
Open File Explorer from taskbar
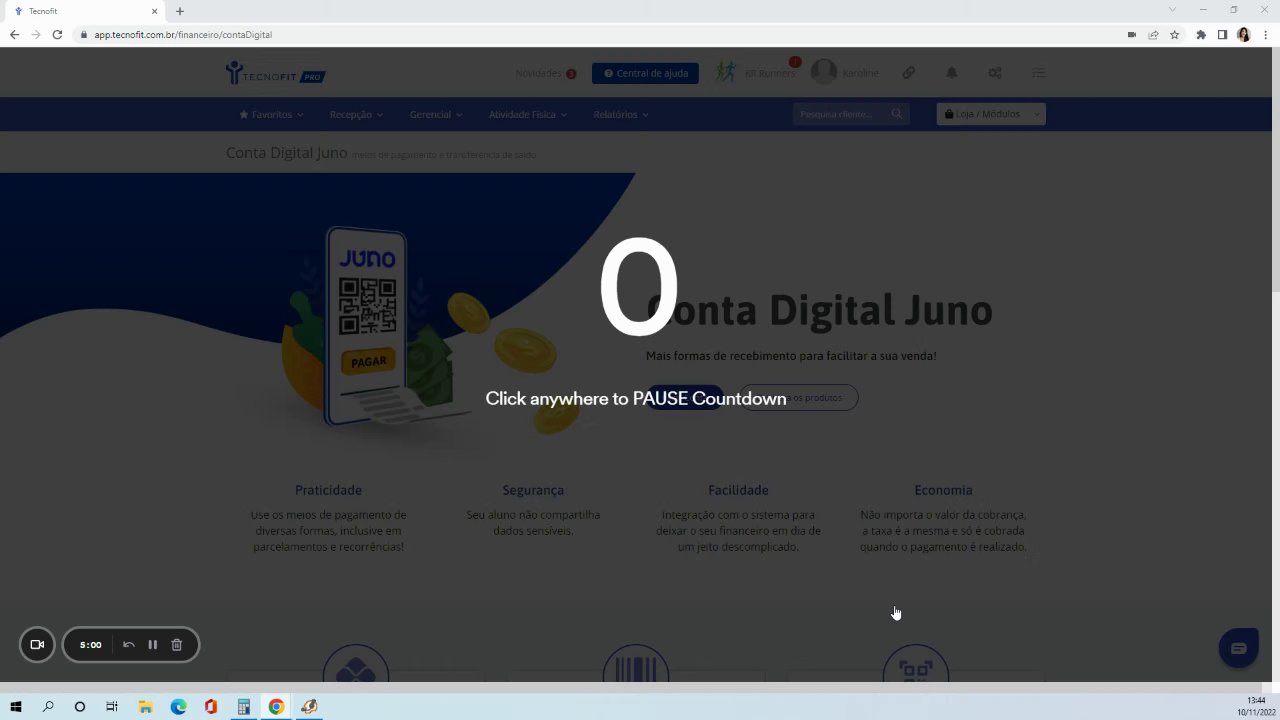pyautogui.click(x=145, y=707)
